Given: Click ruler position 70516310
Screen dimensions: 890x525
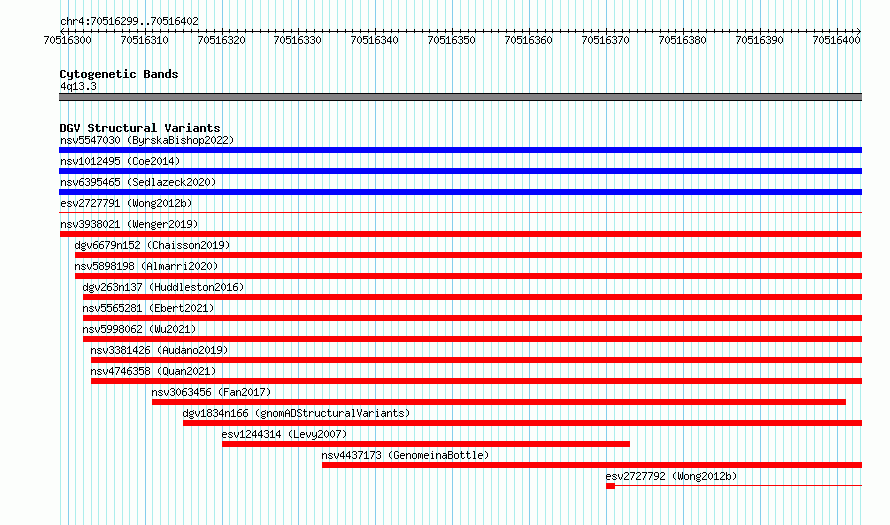Looking at the screenshot, I should 145,40.
